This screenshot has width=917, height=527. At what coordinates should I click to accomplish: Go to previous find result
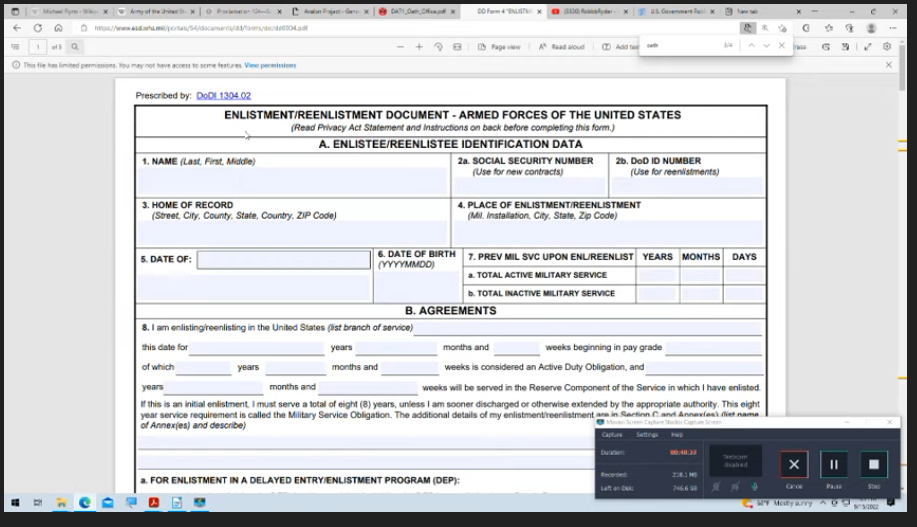[x=751, y=46]
